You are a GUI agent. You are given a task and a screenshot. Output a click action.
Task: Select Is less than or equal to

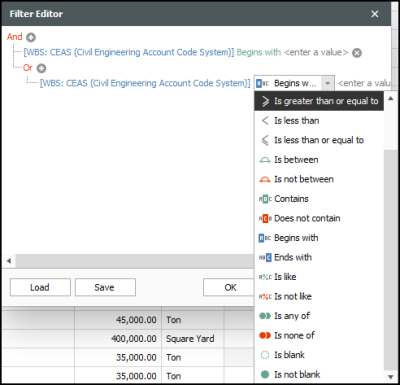[x=319, y=140]
